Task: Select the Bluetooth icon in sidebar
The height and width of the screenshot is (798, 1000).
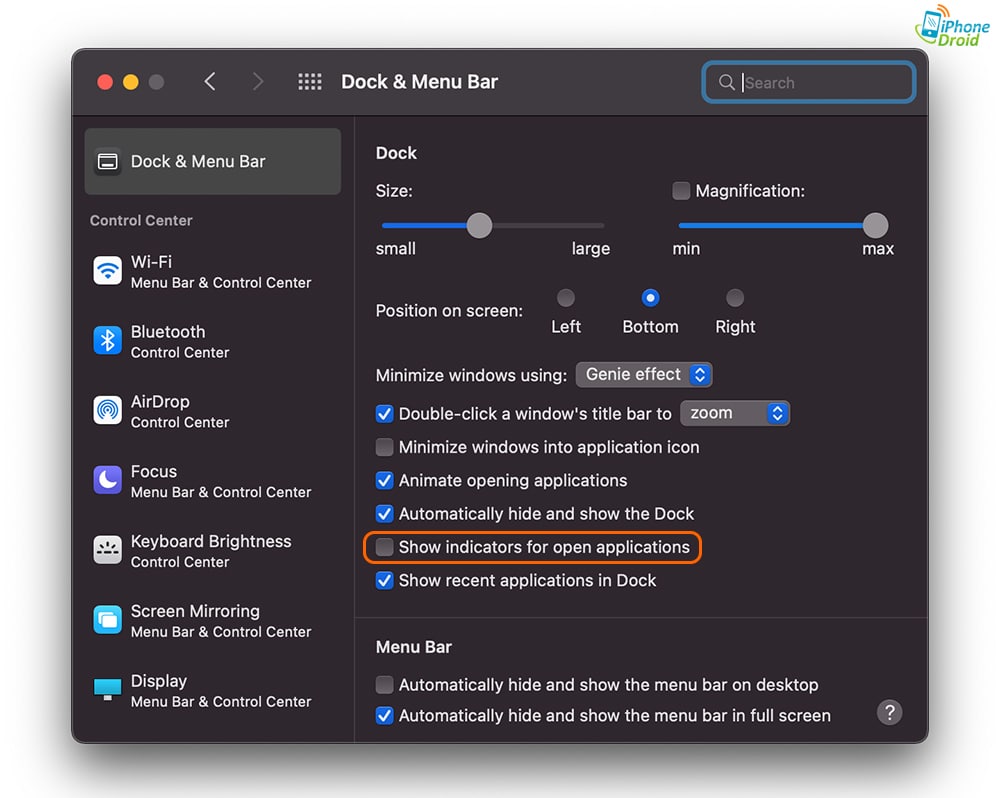Action: tap(107, 341)
